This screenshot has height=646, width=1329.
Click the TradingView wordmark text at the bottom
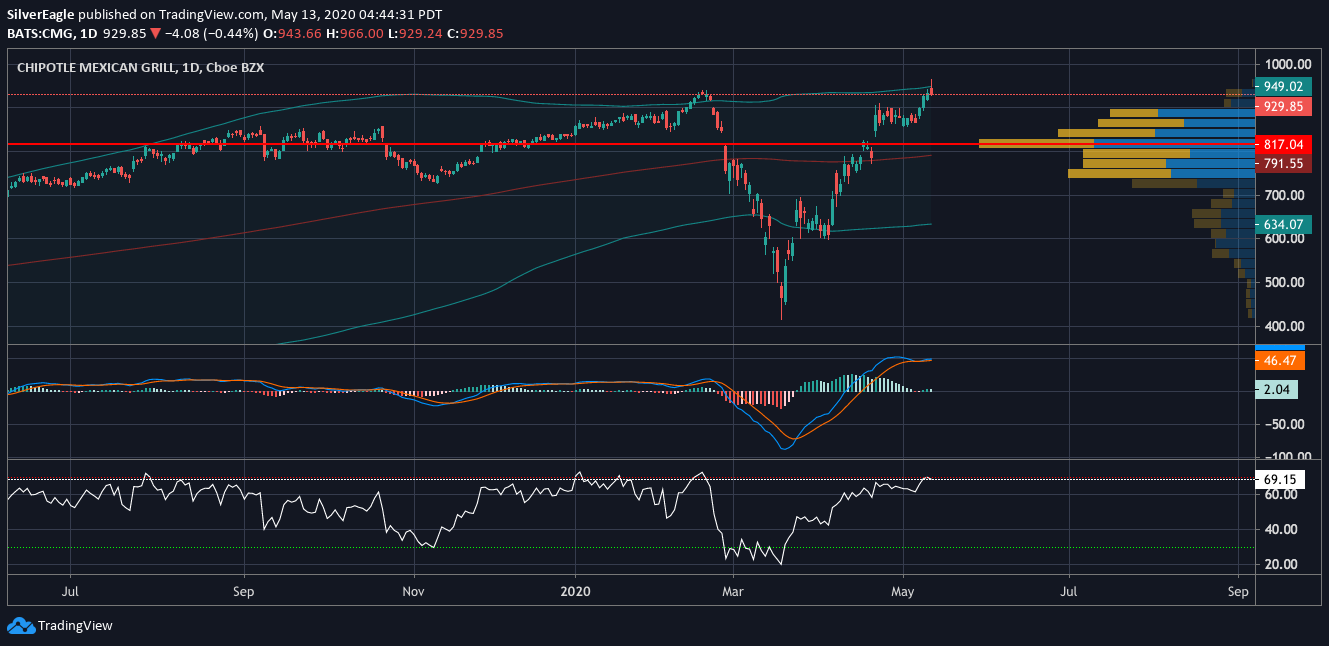(x=75, y=626)
